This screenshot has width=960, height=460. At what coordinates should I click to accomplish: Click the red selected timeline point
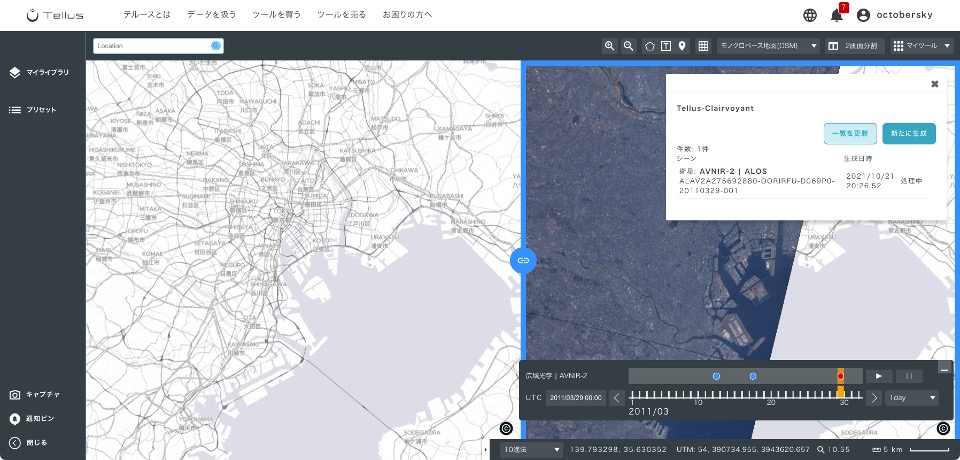pos(841,376)
